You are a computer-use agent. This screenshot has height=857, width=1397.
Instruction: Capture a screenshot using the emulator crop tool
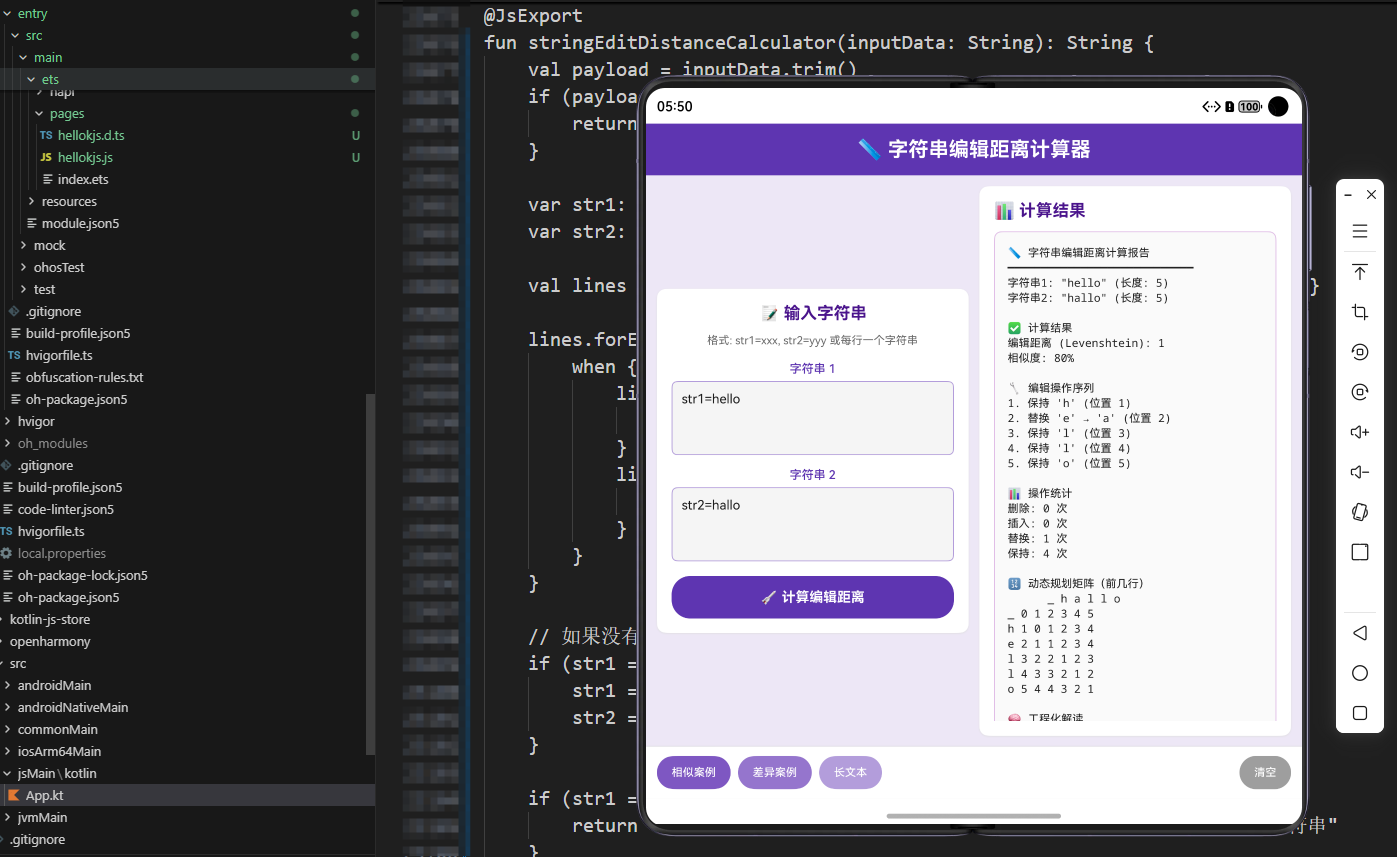pyautogui.click(x=1360, y=311)
